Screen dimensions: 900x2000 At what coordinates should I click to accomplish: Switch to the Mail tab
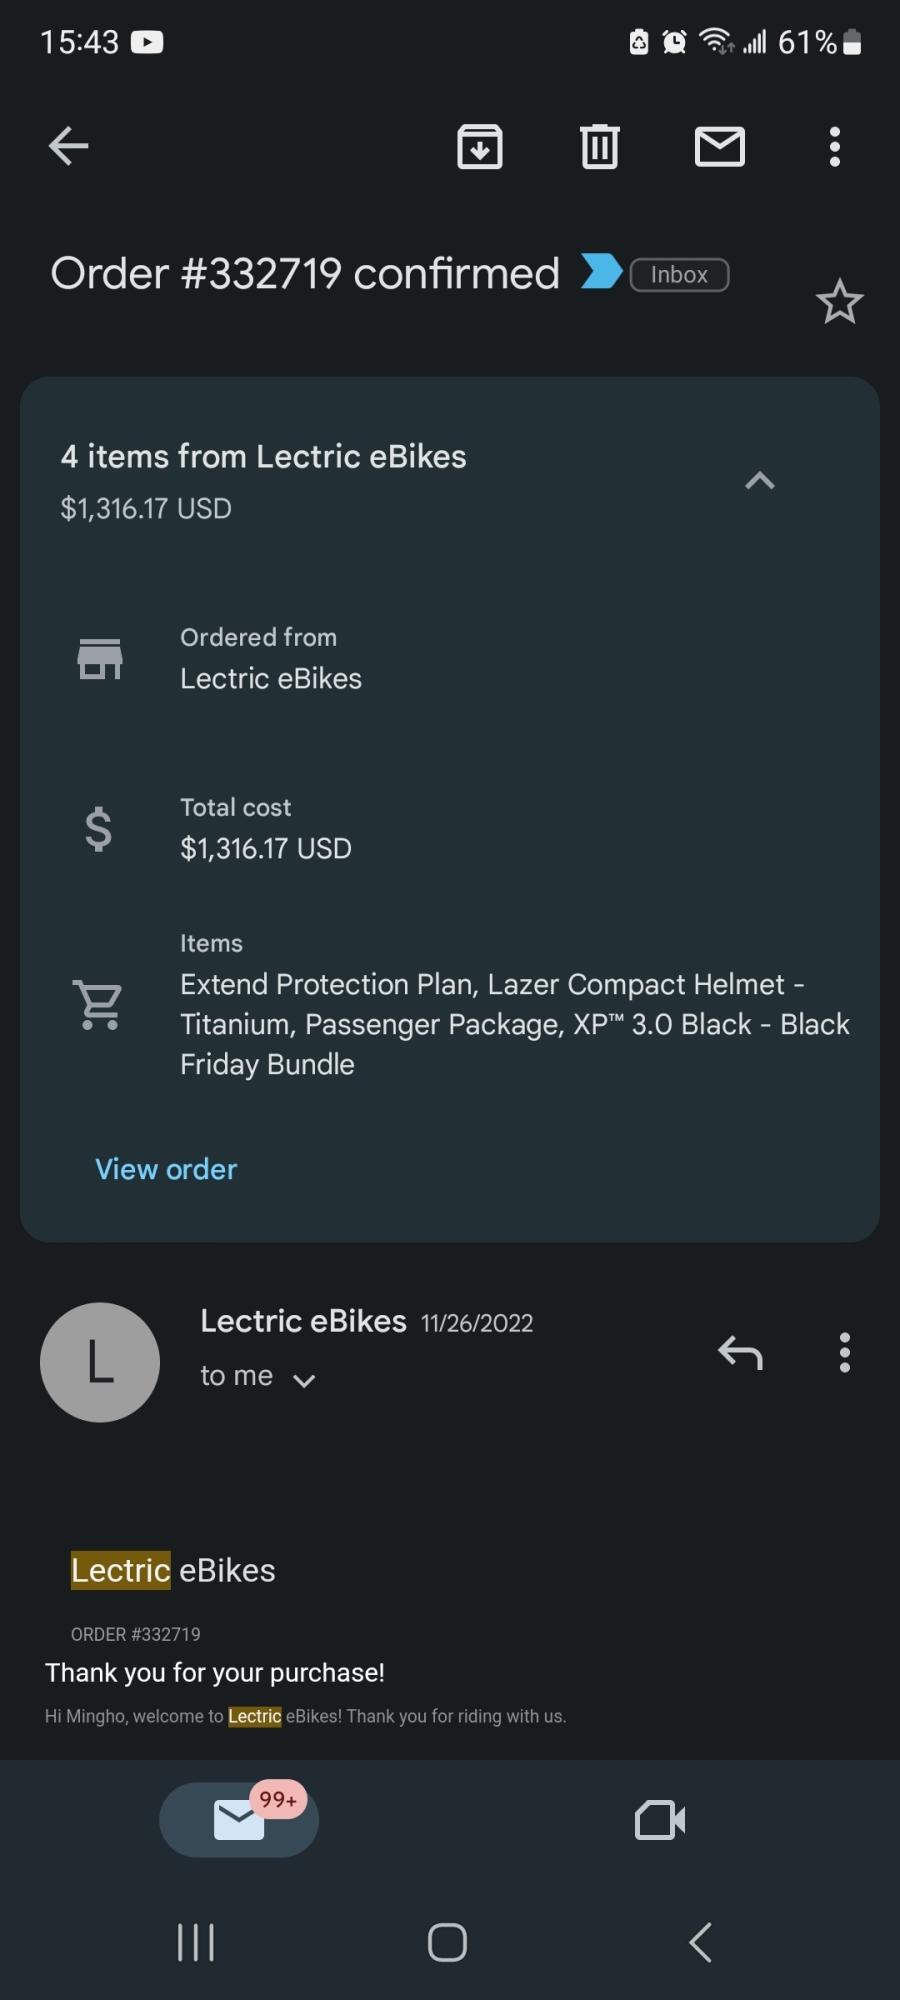pos(239,1819)
